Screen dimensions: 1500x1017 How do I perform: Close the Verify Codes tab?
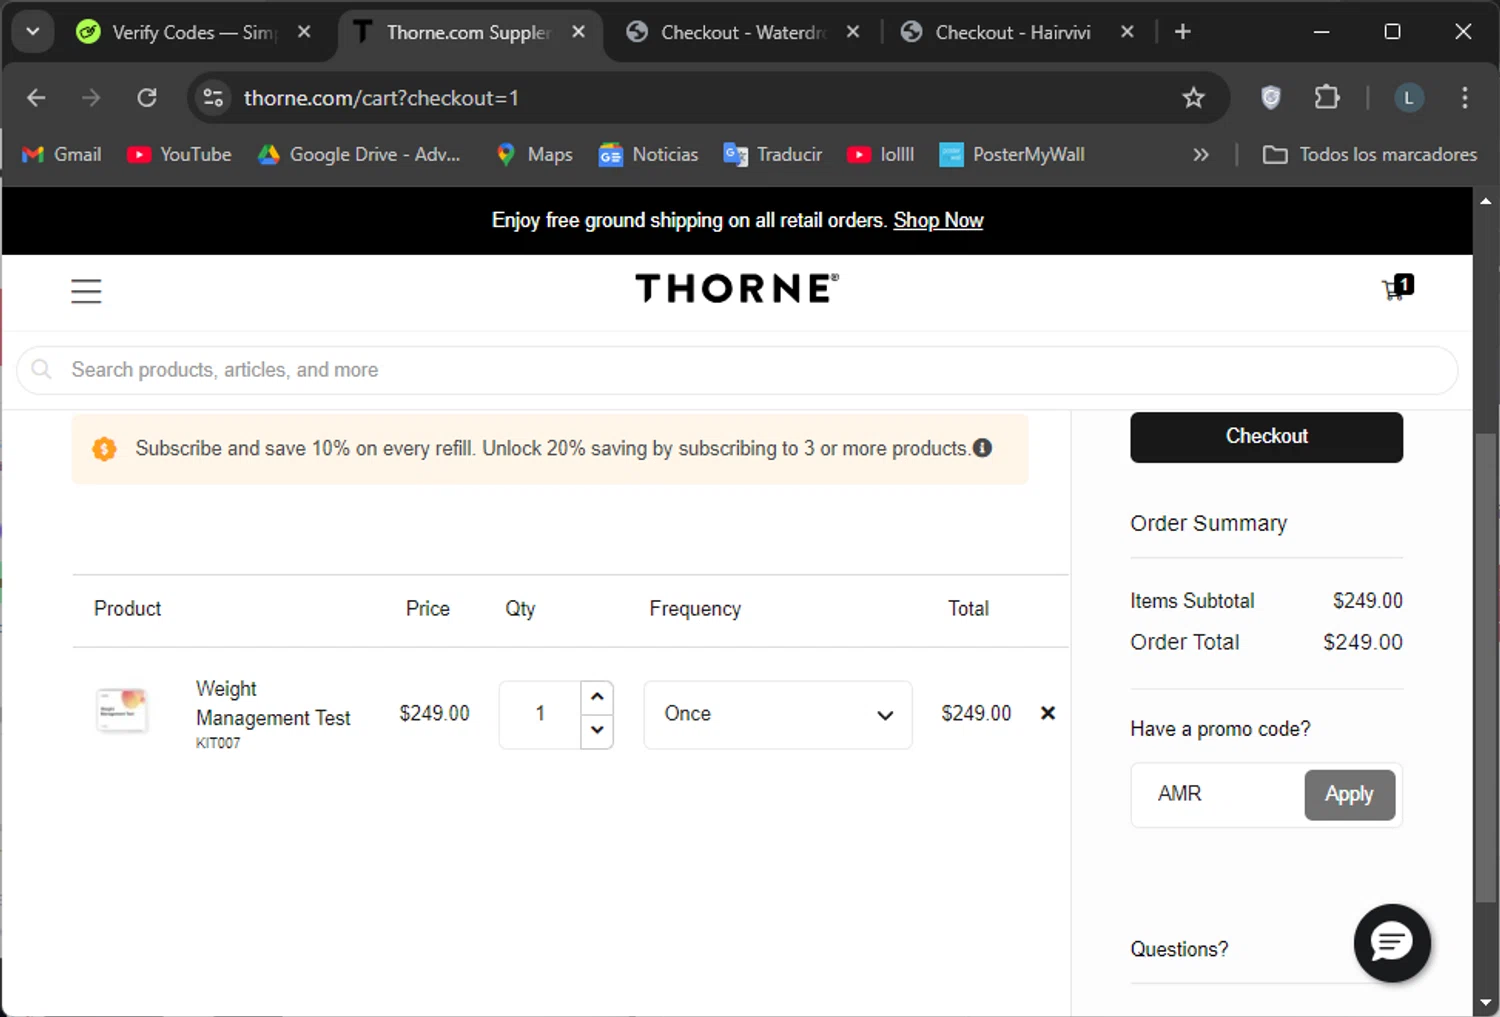click(x=305, y=32)
